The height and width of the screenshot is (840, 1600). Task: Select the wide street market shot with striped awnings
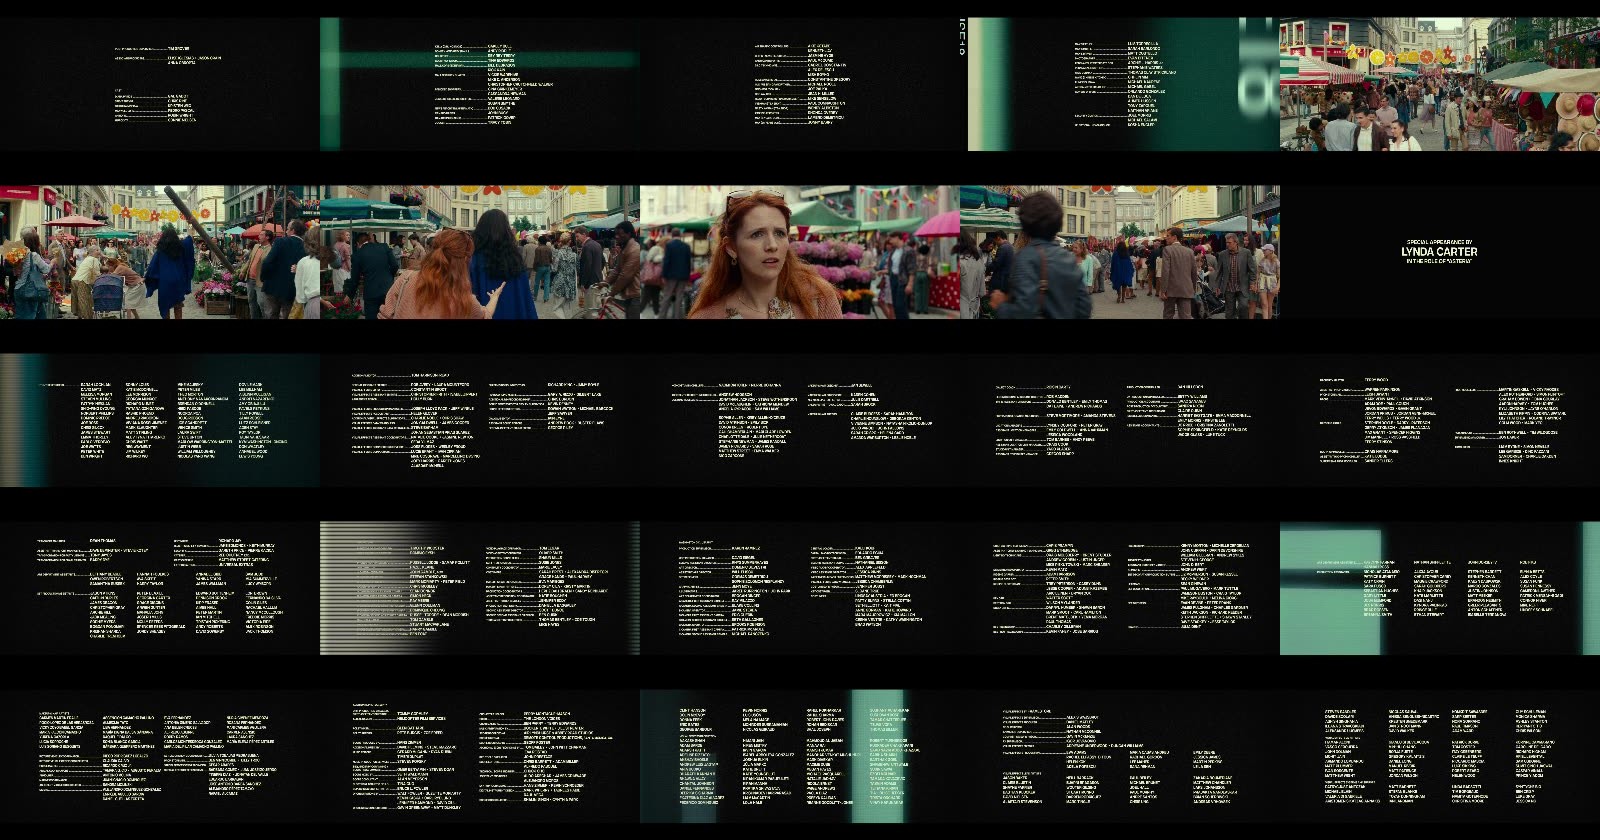pos(1440,84)
